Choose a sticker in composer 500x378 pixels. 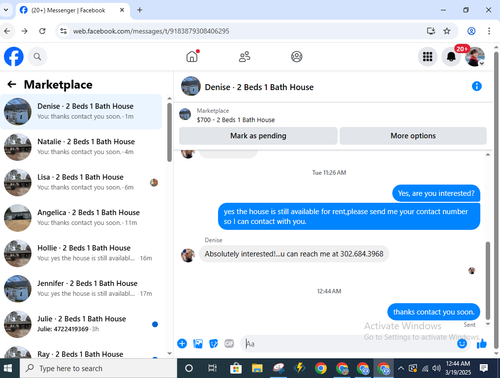click(x=214, y=343)
